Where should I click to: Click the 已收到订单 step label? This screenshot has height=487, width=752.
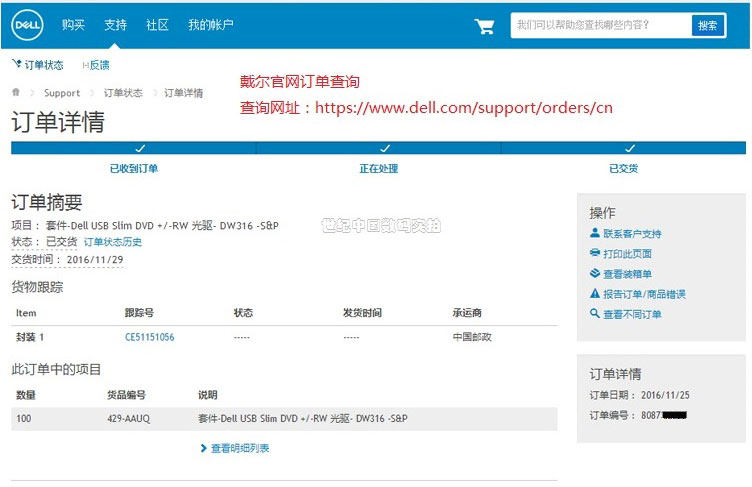point(134,168)
